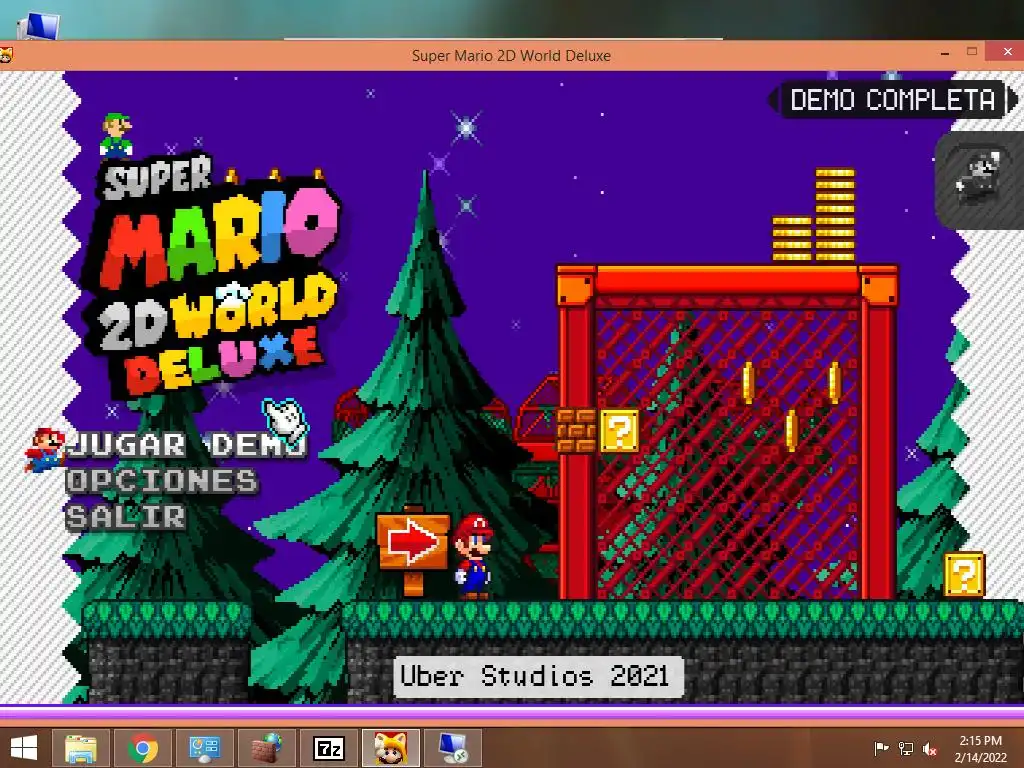
Task: Click the Mario menu selector icon
Action: click(44, 449)
